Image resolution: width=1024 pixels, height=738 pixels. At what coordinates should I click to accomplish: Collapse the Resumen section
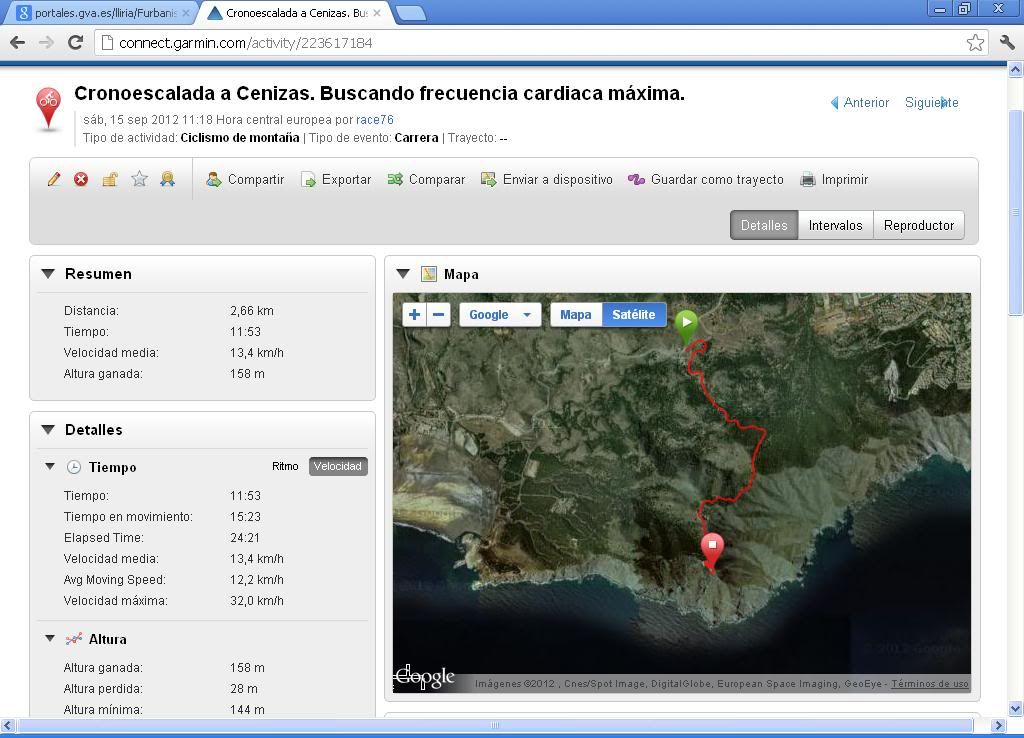click(48, 274)
